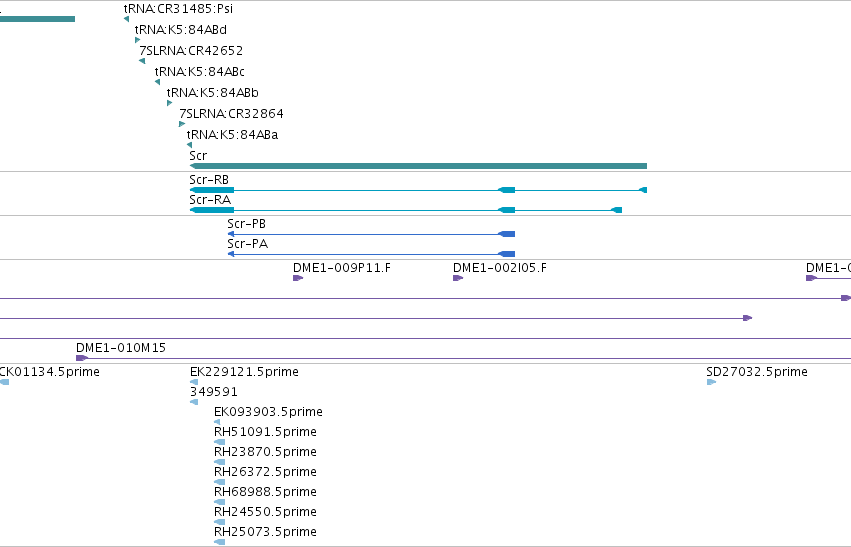The height and width of the screenshot is (547, 851).
Task: Click the Scr-PA protein label
Action: (247, 244)
